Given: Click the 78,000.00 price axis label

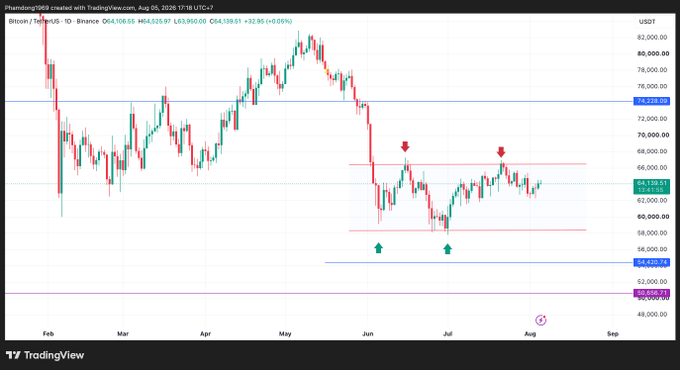Looking at the screenshot, I should click(x=652, y=70).
